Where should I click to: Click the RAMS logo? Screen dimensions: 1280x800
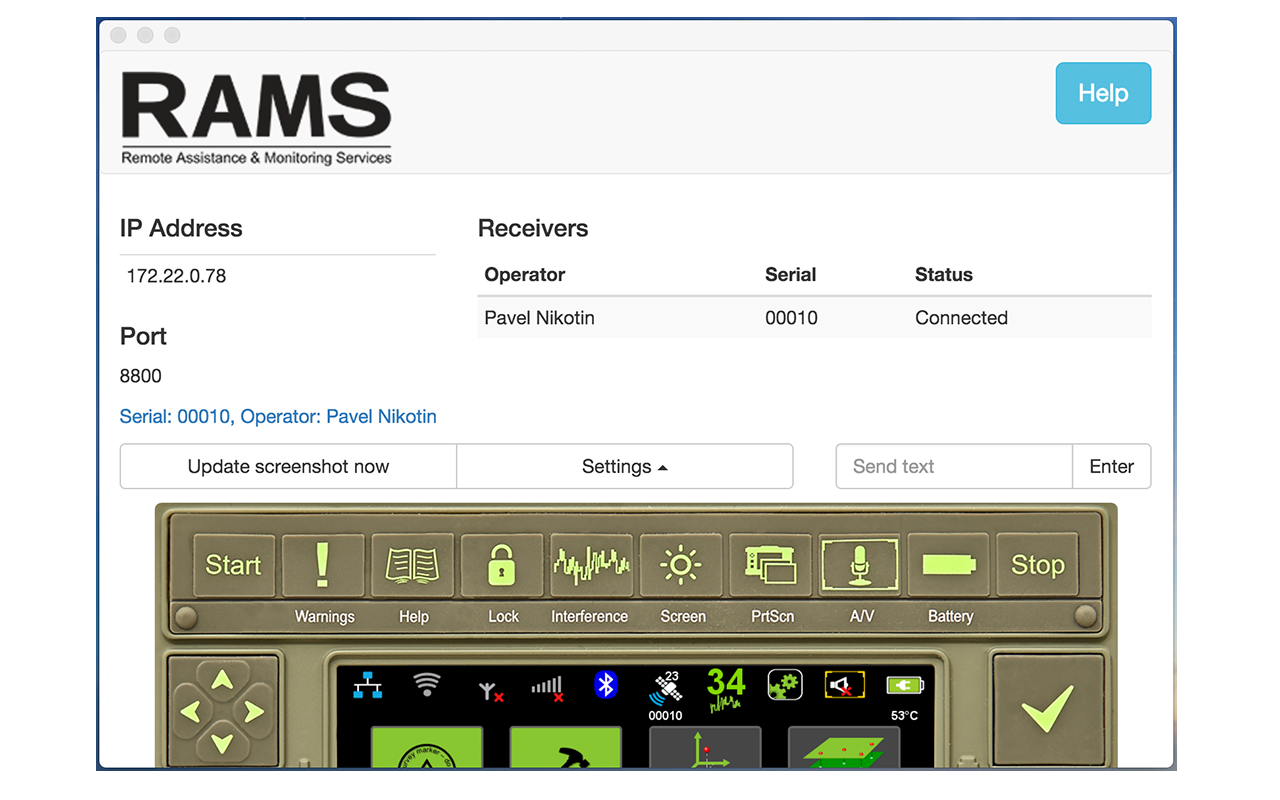click(257, 118)
